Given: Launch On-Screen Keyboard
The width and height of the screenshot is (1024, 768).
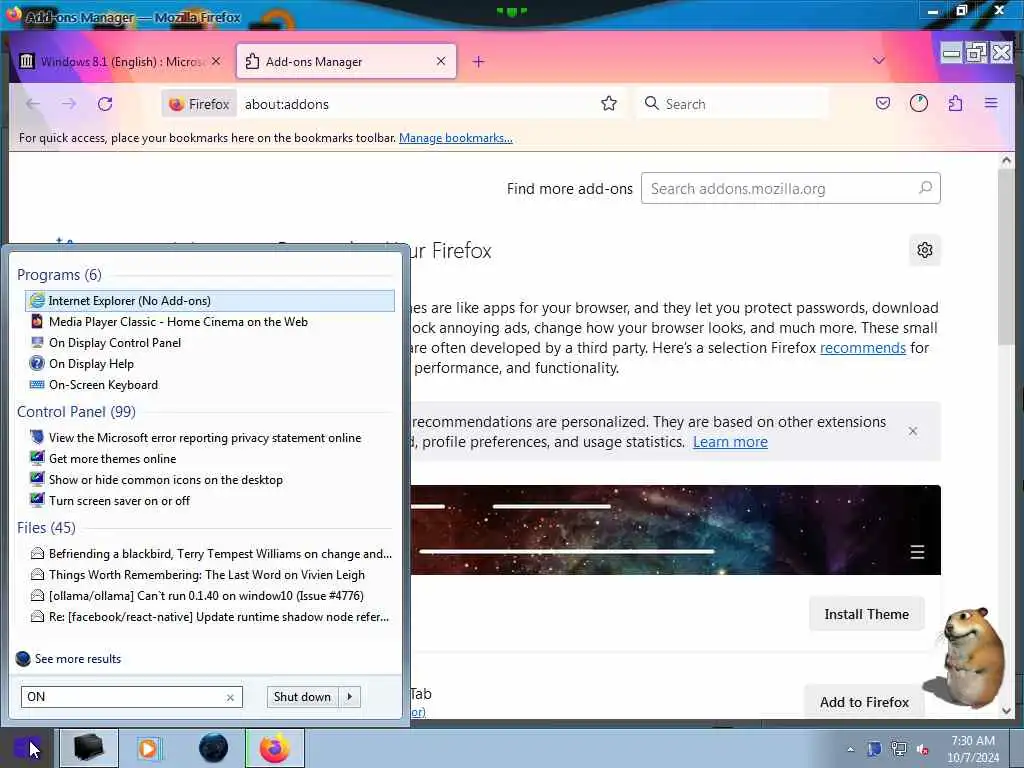Looking at the screenshot, I should pos(210,385).
